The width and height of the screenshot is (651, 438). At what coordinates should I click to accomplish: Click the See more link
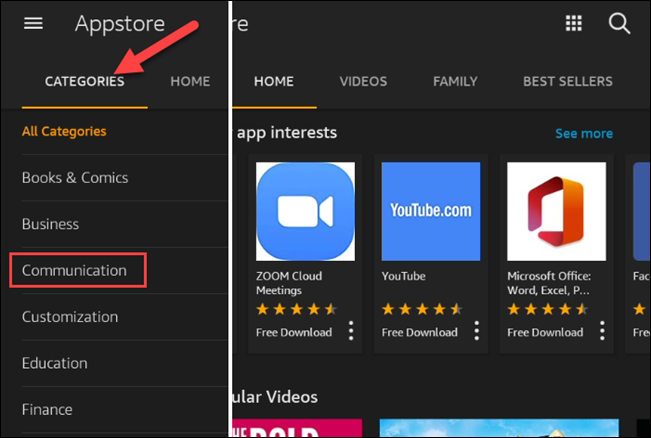[x=584, y=133]
